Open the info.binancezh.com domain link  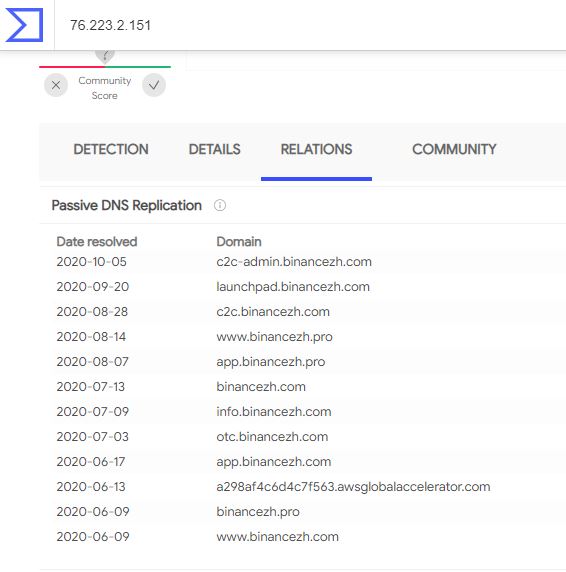274,412
